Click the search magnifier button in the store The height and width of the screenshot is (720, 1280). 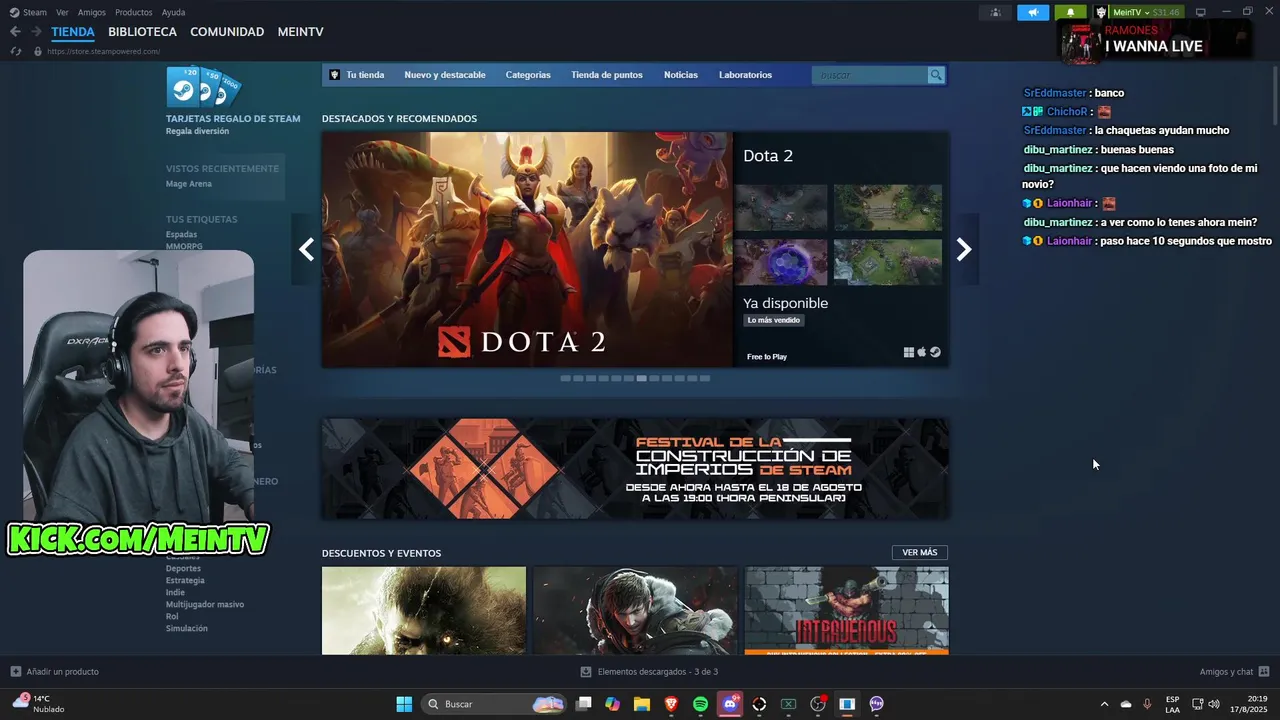936,75
